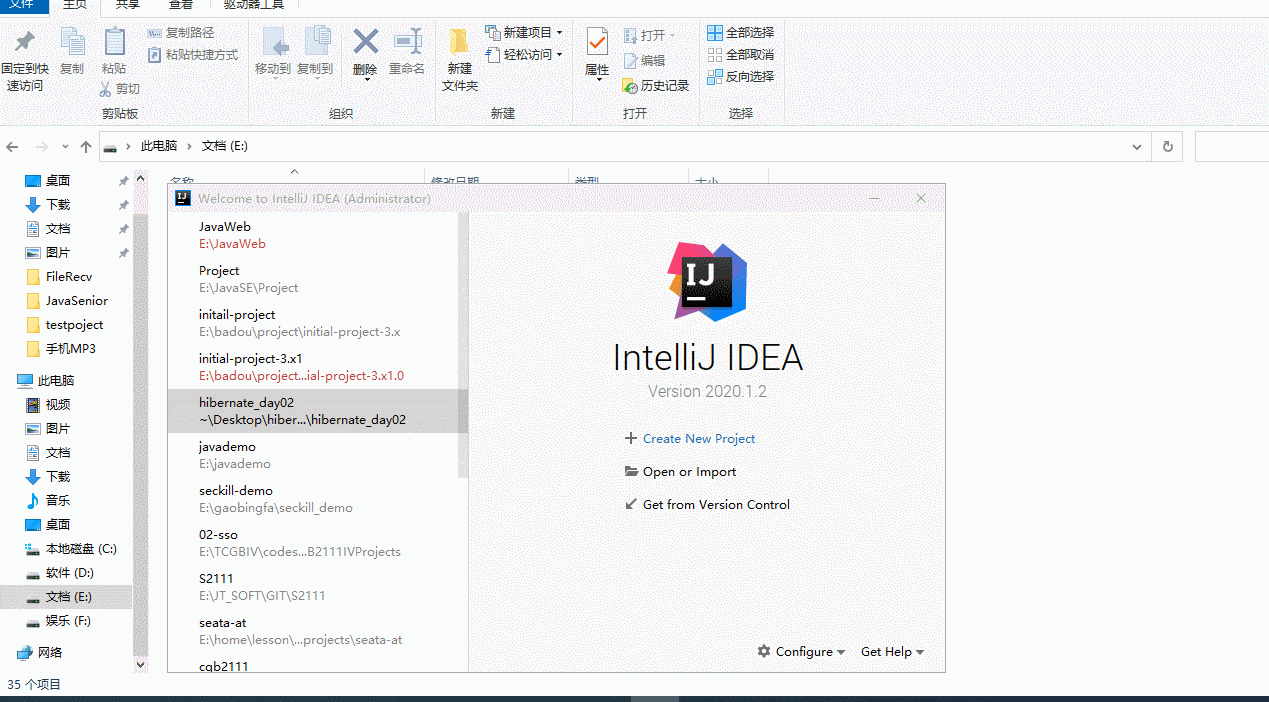Click the IntelliJ IDEA logo
The height and width of the screenshot is (702, 1269).
pyautogui.click(x=709, y=281)
